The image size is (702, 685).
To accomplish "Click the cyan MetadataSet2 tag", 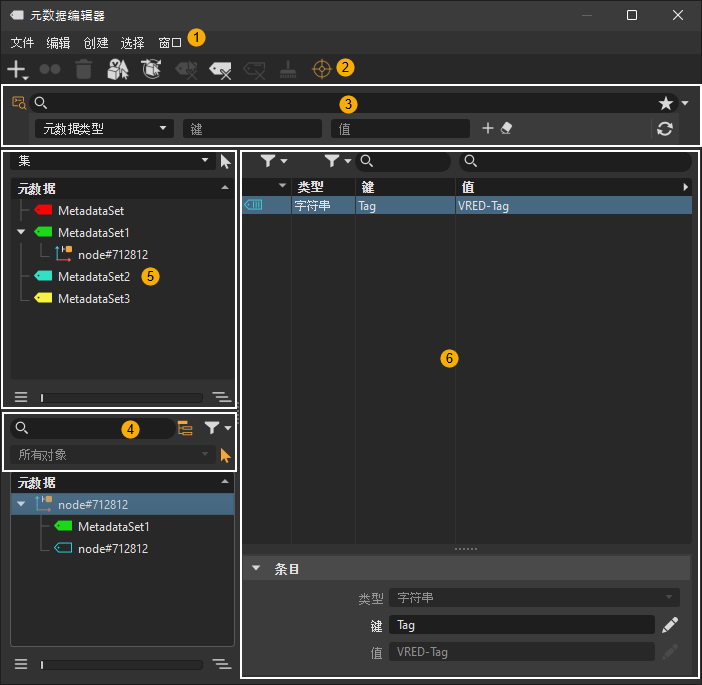I will [43, 276].
